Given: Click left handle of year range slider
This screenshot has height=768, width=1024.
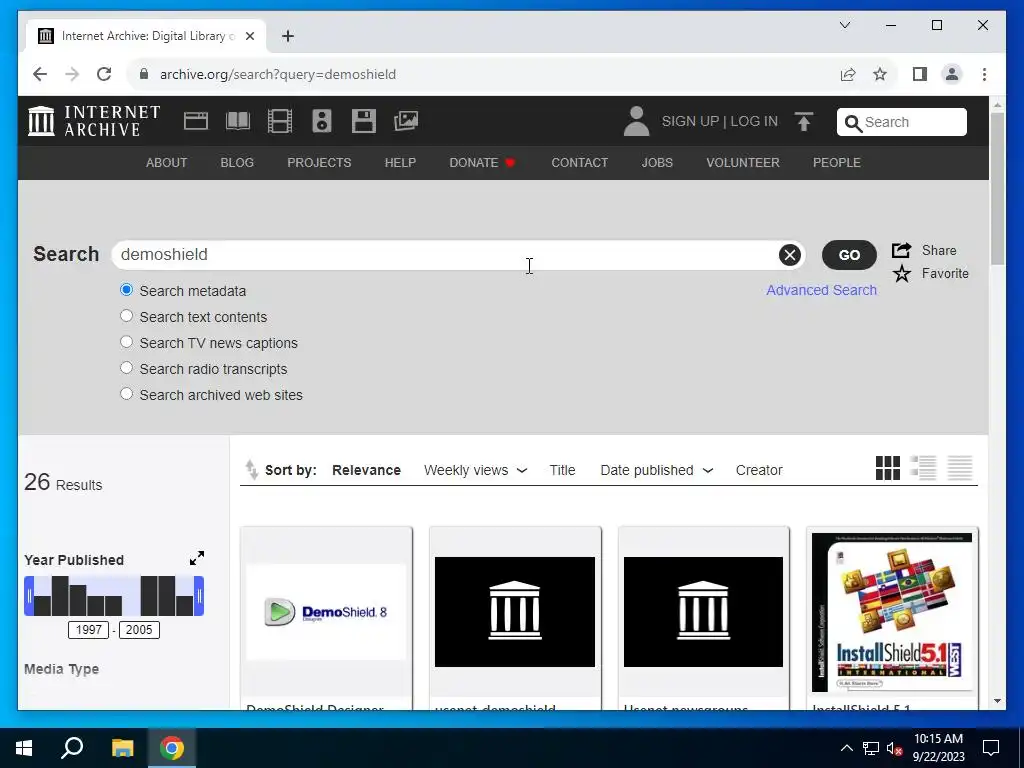Looking at the screenshot, I should pyautogui.click(x=29, y=596).
